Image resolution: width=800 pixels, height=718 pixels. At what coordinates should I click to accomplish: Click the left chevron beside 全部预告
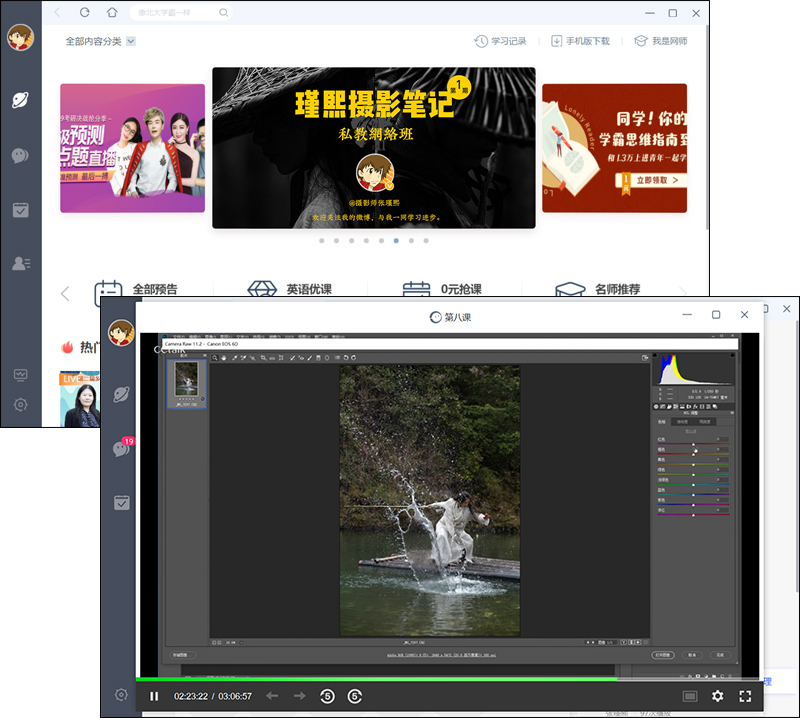[65, 293]
